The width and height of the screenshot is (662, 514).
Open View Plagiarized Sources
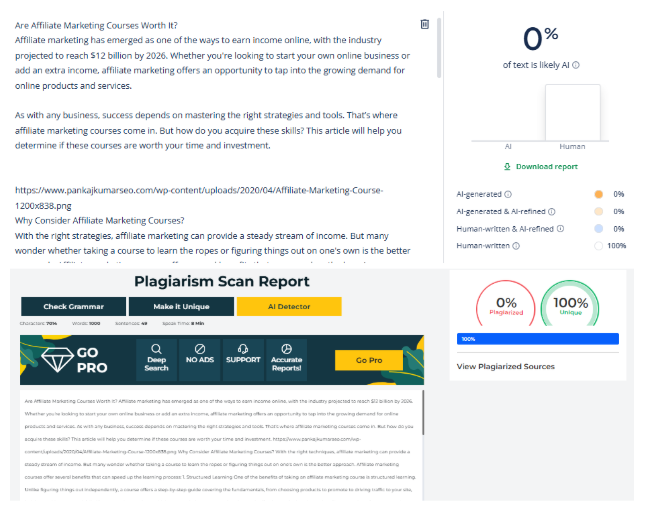point(505,367)
